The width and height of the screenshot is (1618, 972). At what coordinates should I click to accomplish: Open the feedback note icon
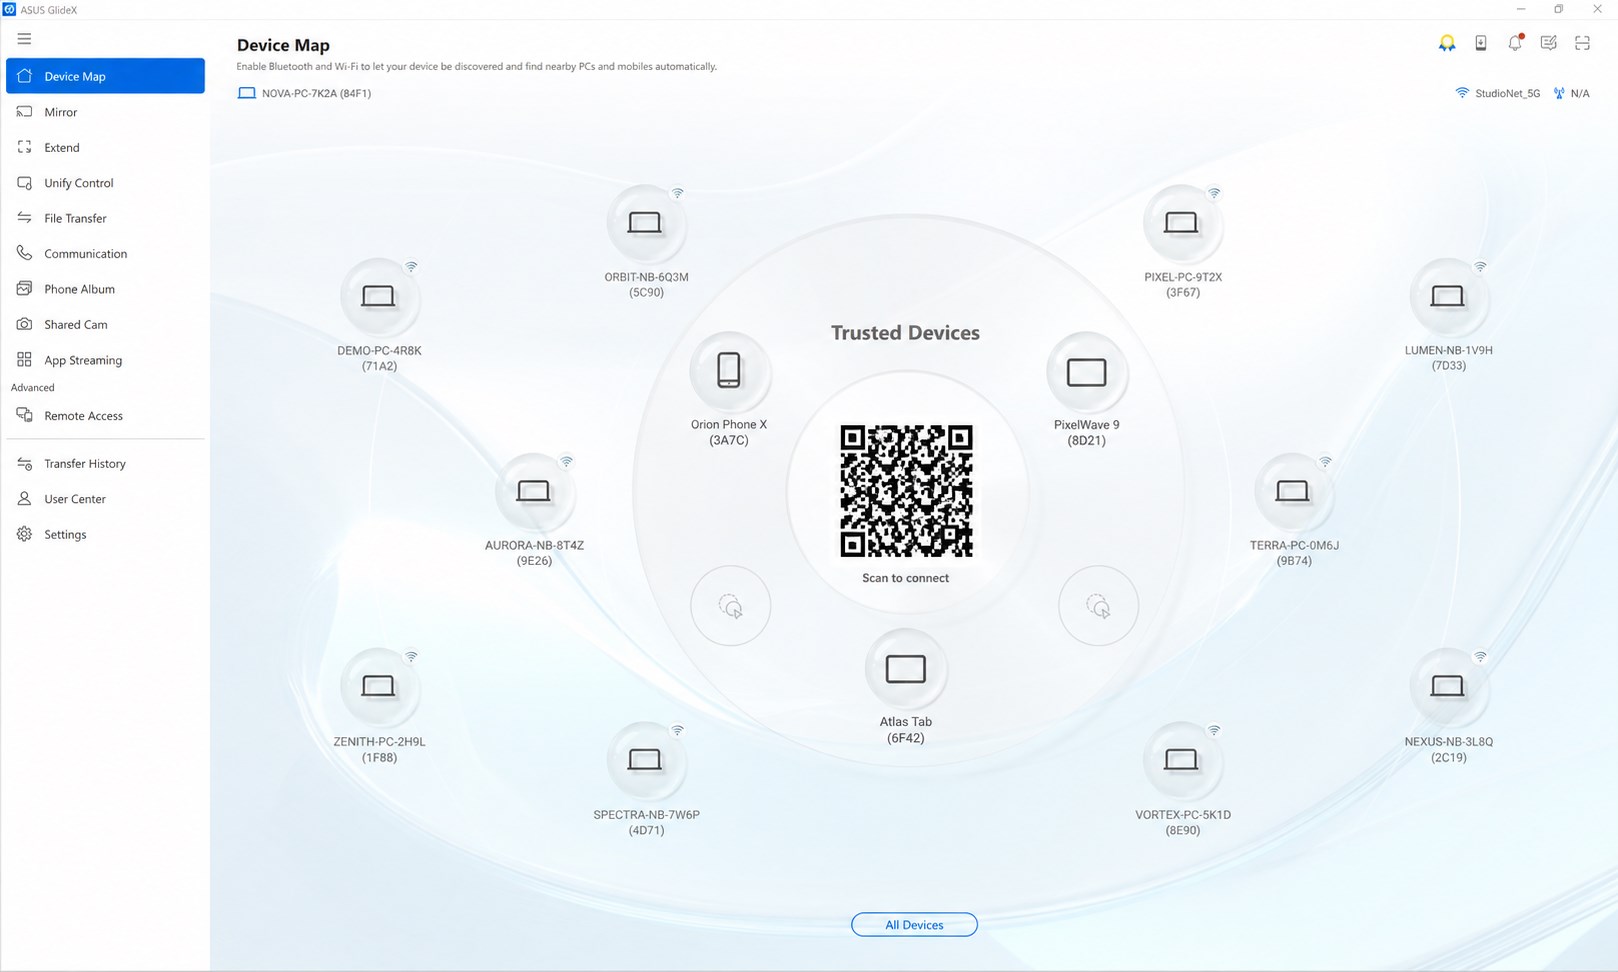[x=1548, y=43]
